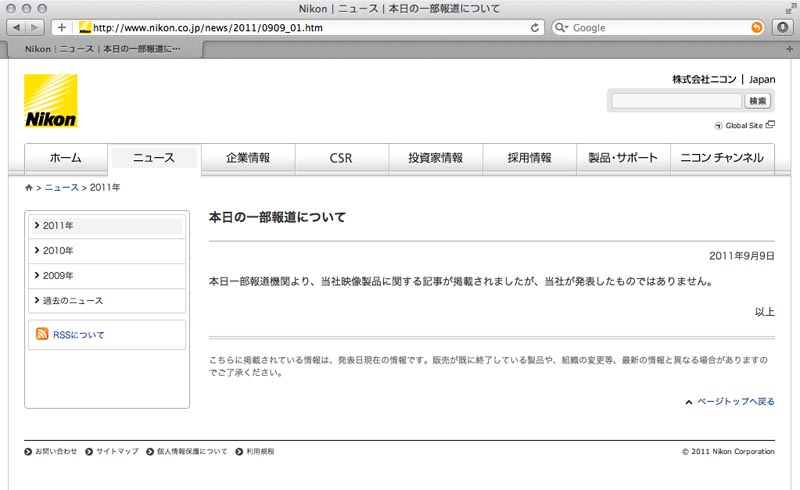
Task: Reload the page with the refresh icon
Action: coord(535,28)
